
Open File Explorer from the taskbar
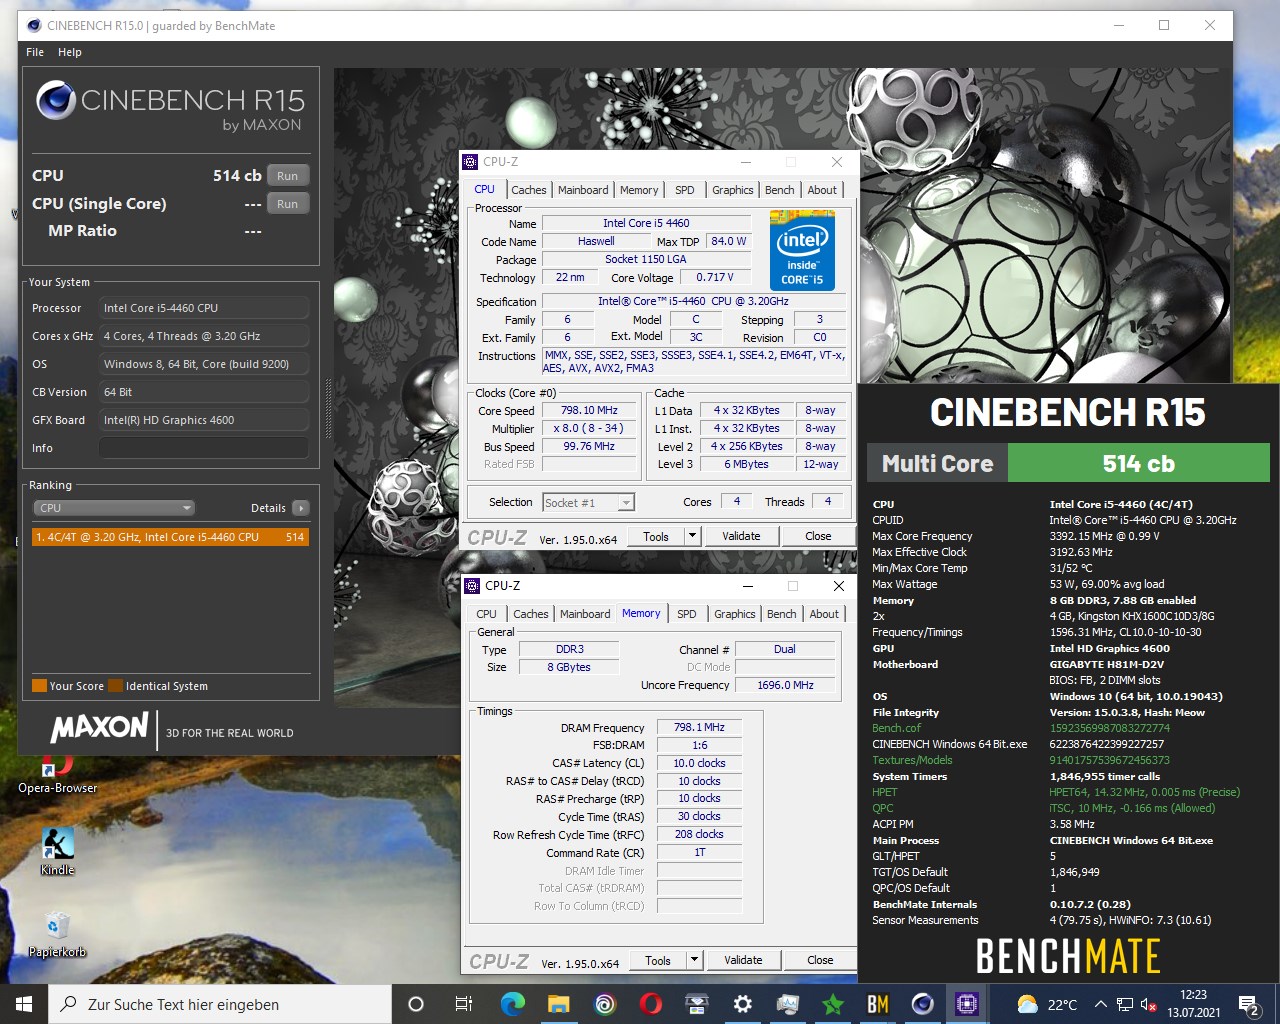[x=558, y=1004]
